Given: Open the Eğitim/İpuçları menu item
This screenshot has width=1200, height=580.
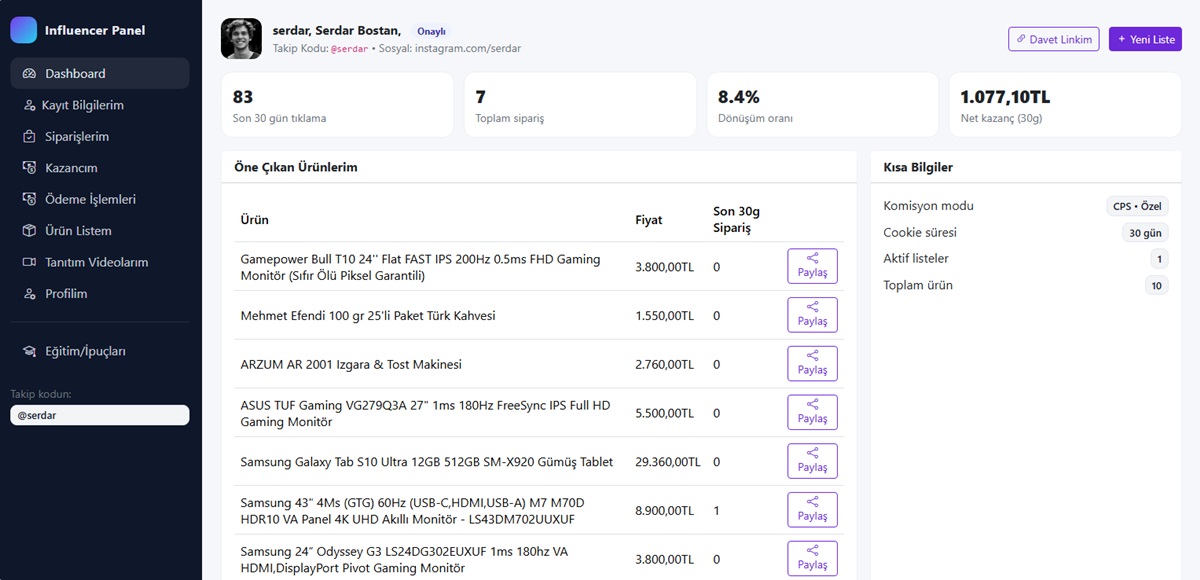Looking at the screenshot, I should coord(85,352).
